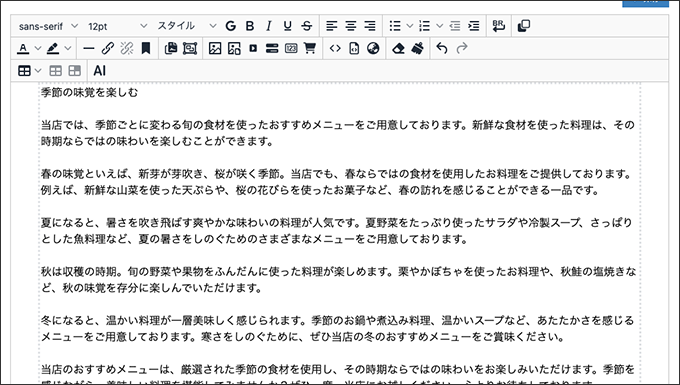This screenshot has height=385, width=680.
Task: Click the paragraph starting with 当店では、季節ごとに
Action: (x=337, y=133)
